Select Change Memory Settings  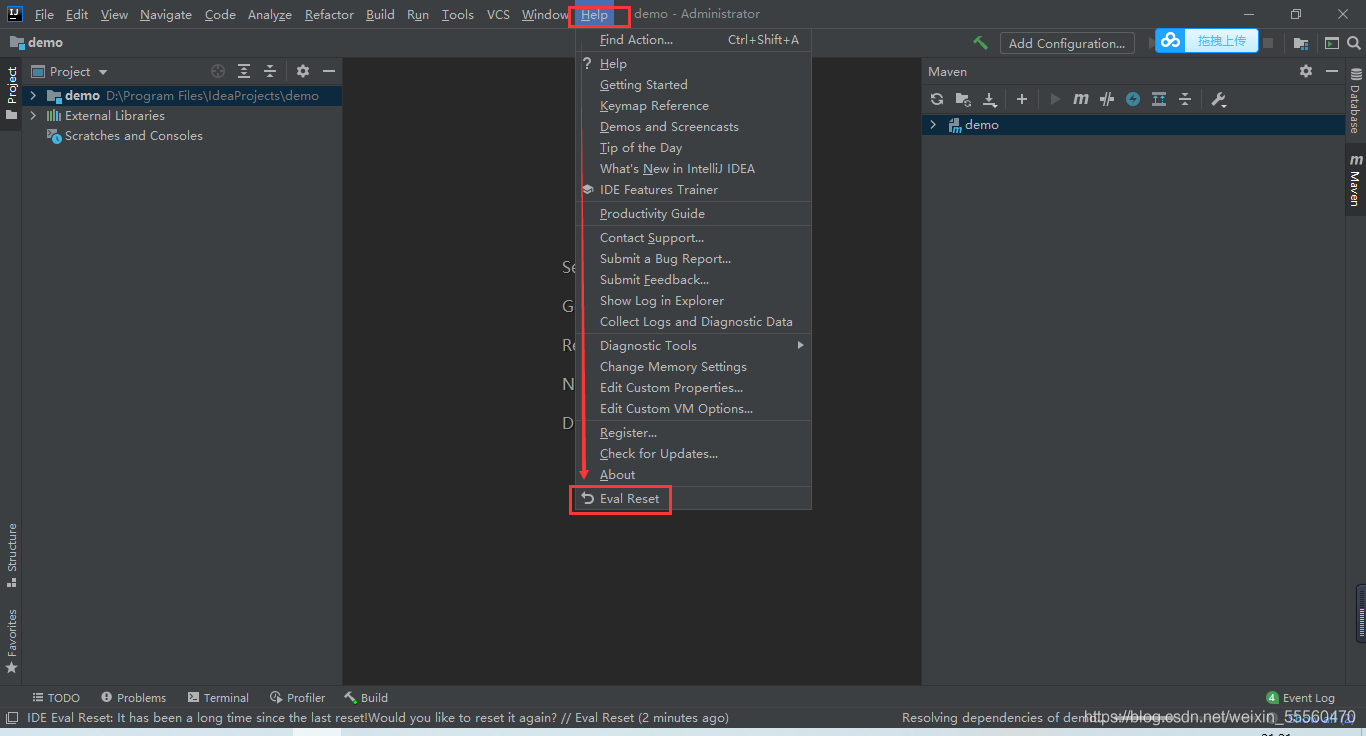693,367
